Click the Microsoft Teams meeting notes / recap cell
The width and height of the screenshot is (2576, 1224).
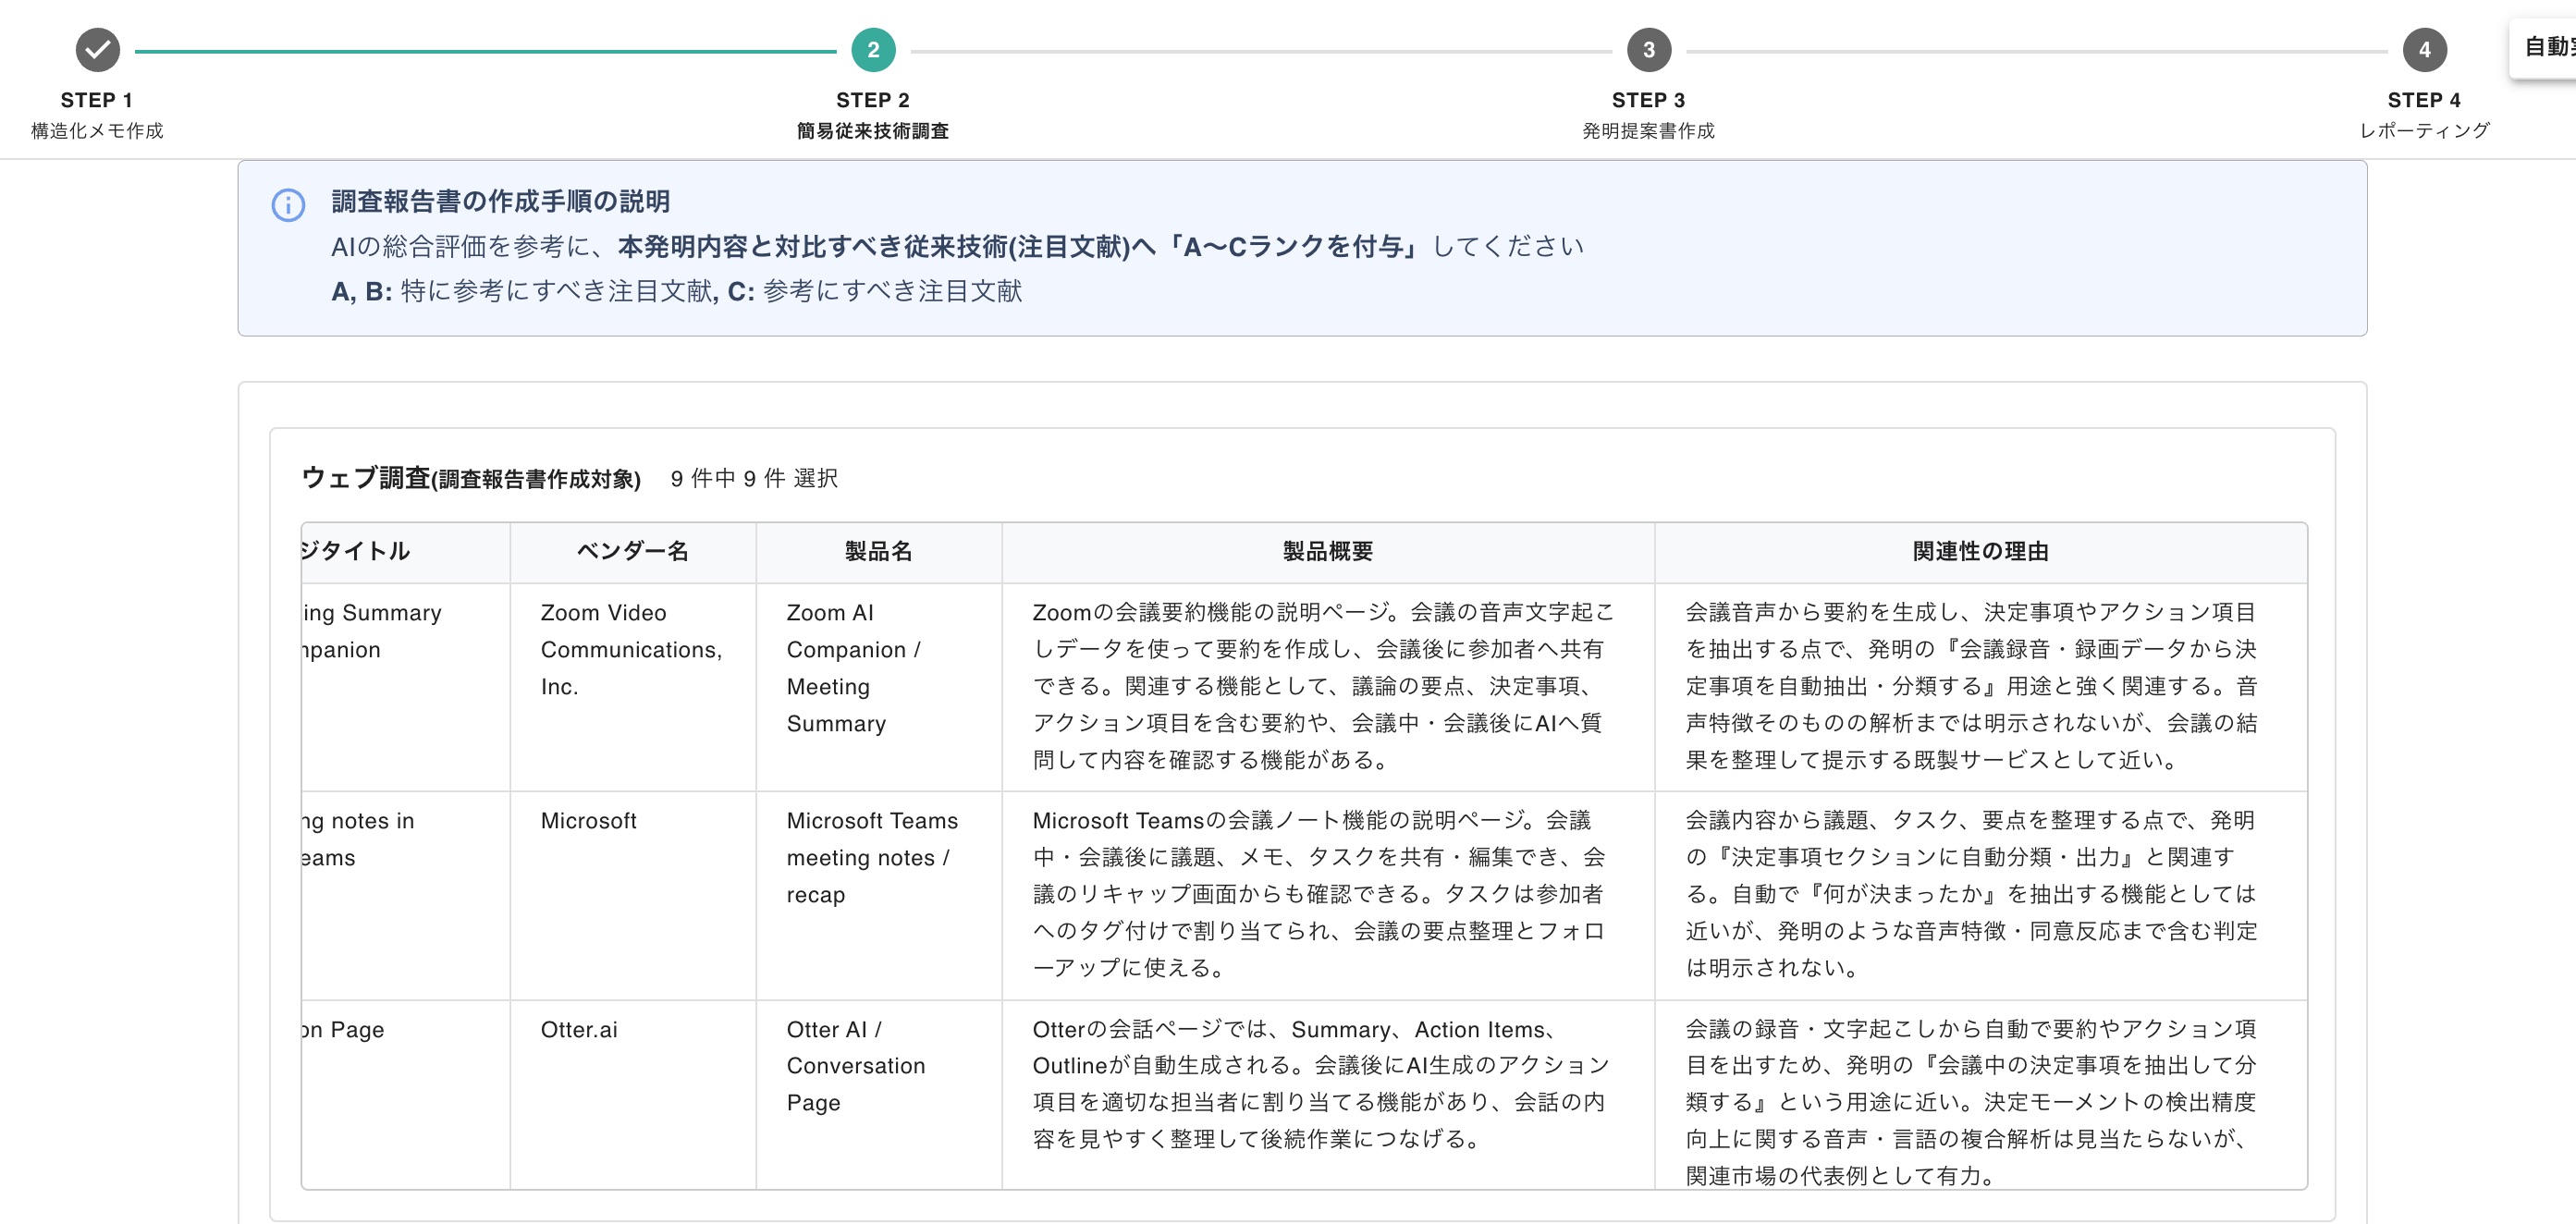pyautogui.click(x=879, y=896)
